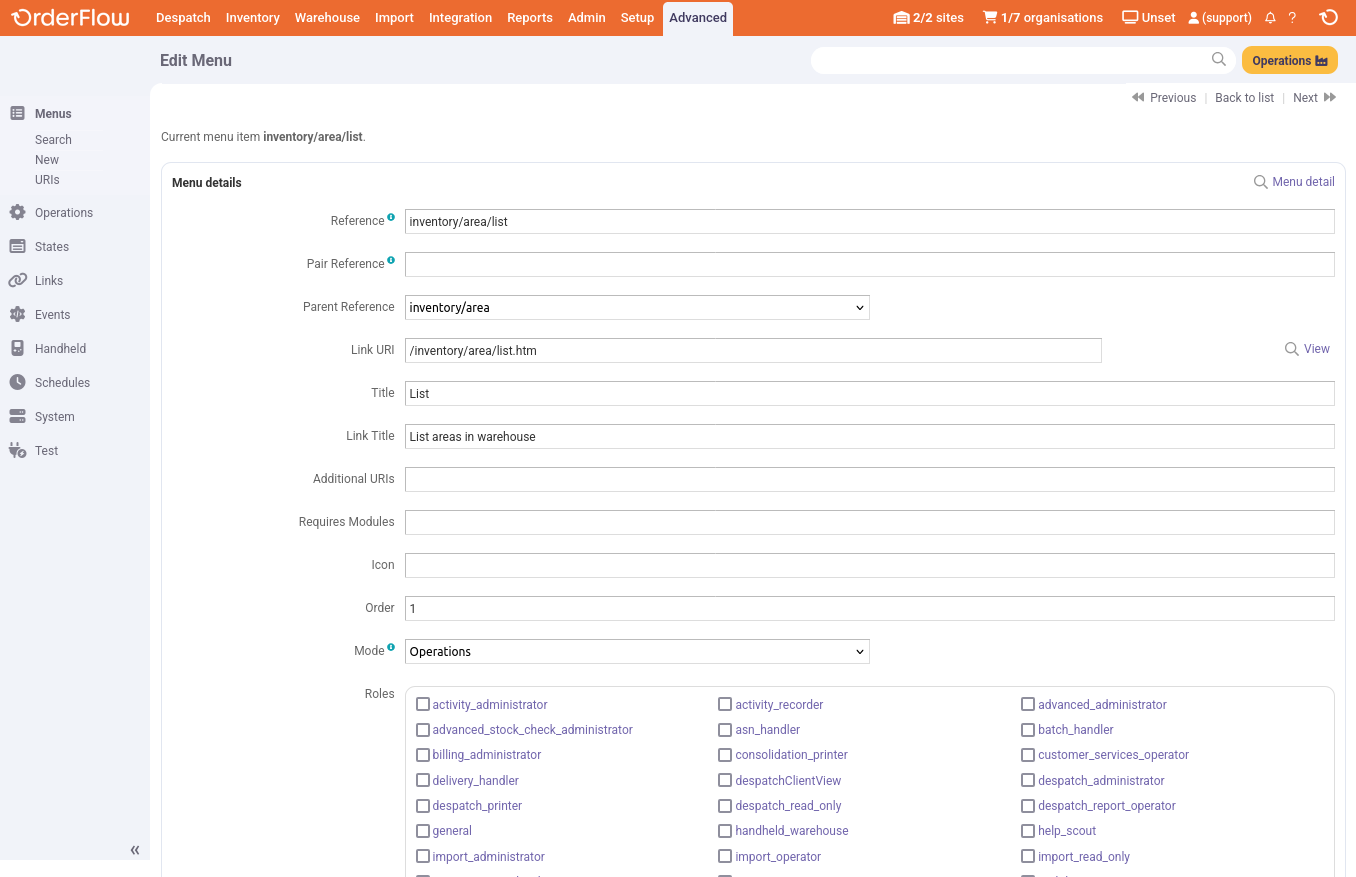The width and height of the screenshot is (1356, 877).
Task: Open the 1/7 organisations selector
Action: point(1042,18)
